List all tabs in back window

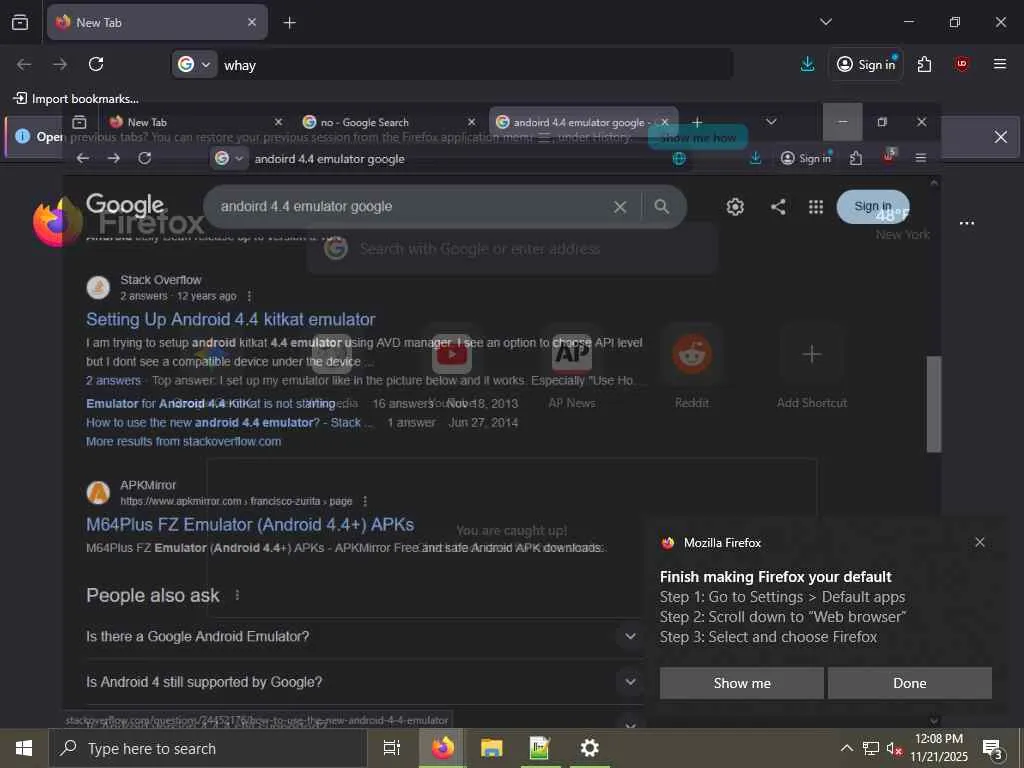825,22
